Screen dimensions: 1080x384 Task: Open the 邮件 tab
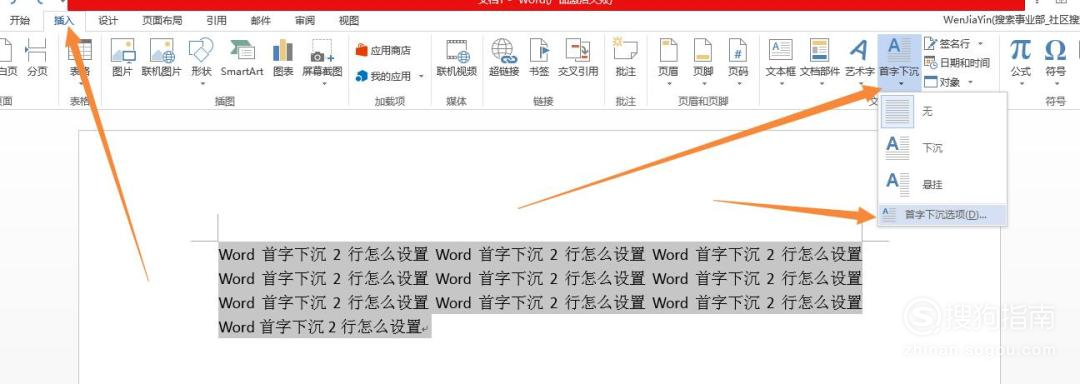(260, 21)
